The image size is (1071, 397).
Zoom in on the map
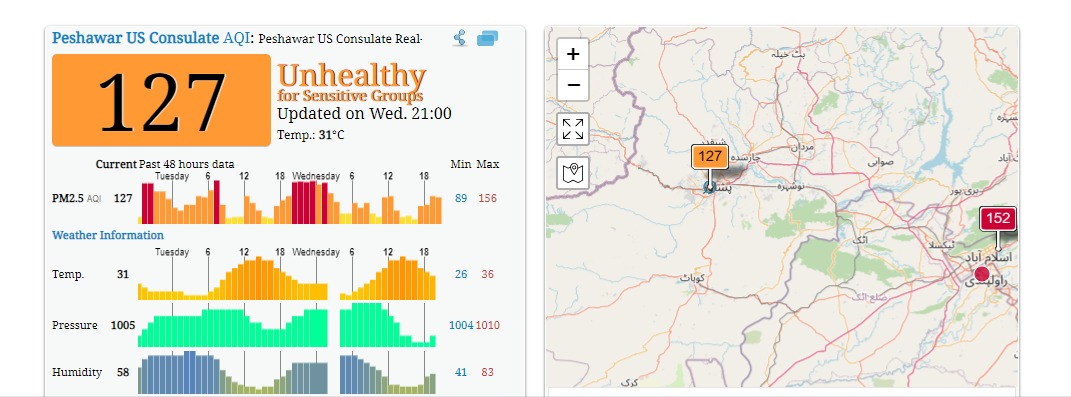click(x=573, y=54)
